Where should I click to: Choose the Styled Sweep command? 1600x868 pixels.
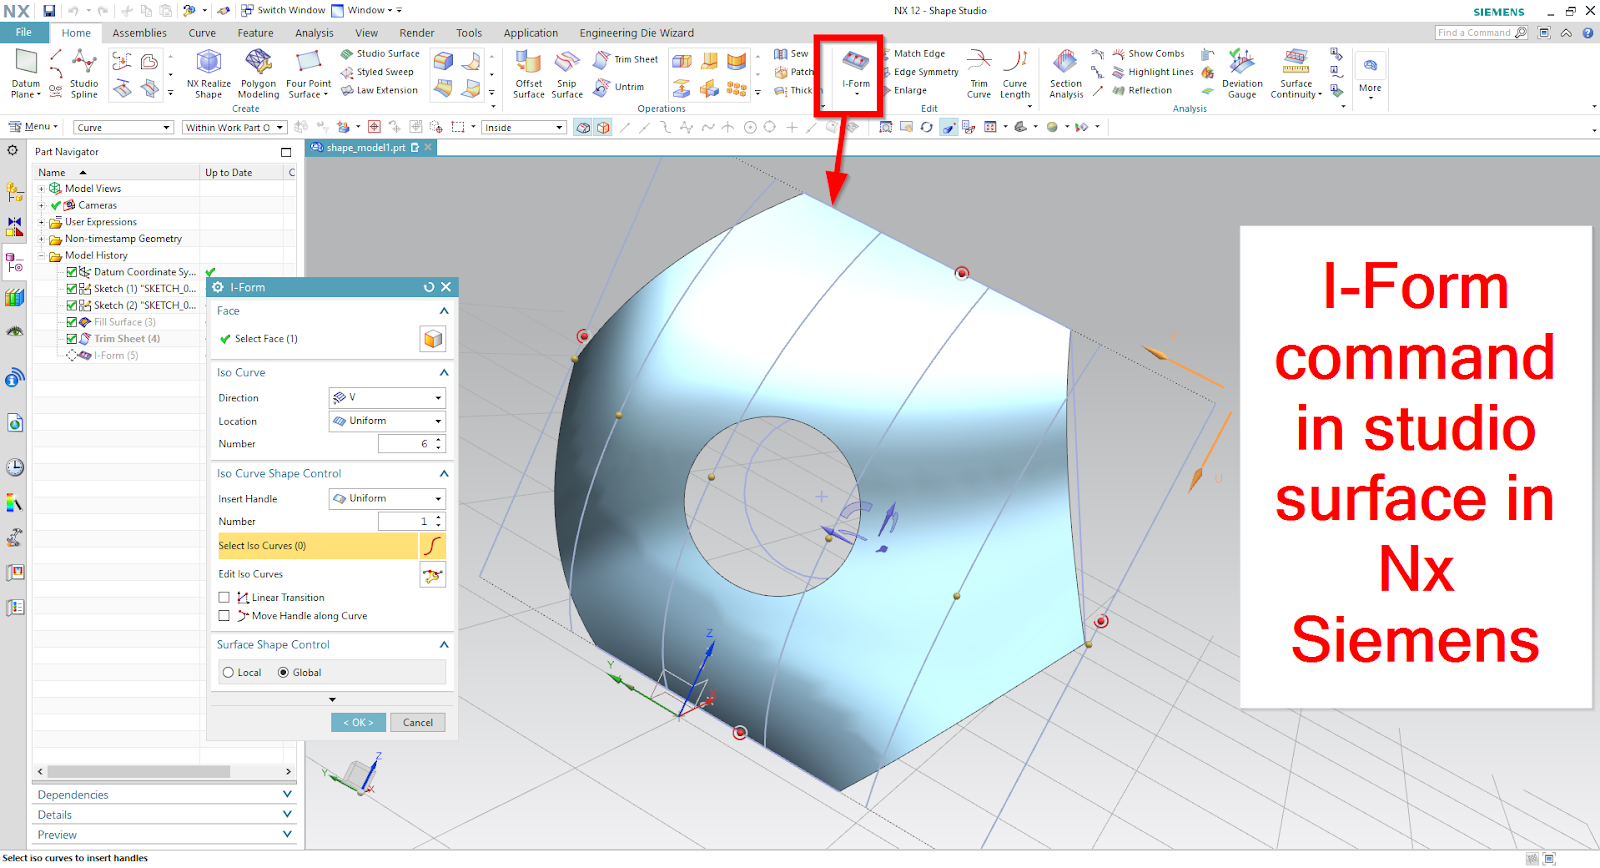[377, 72]
